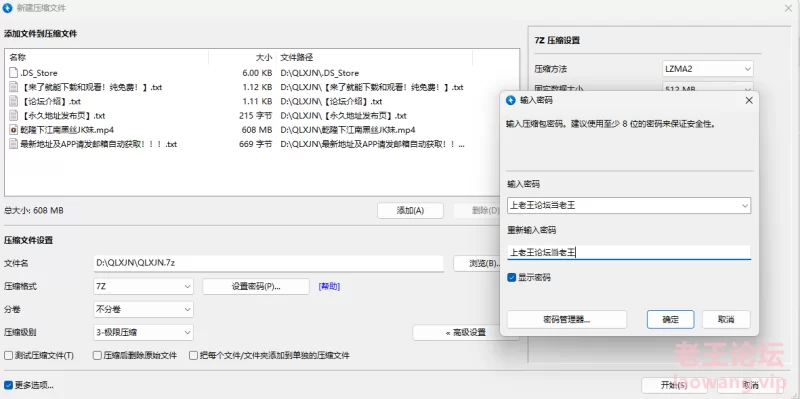This screenshot has height=399, width=800.
Task: Open 密码管理器... button
Action: point(567,319)
